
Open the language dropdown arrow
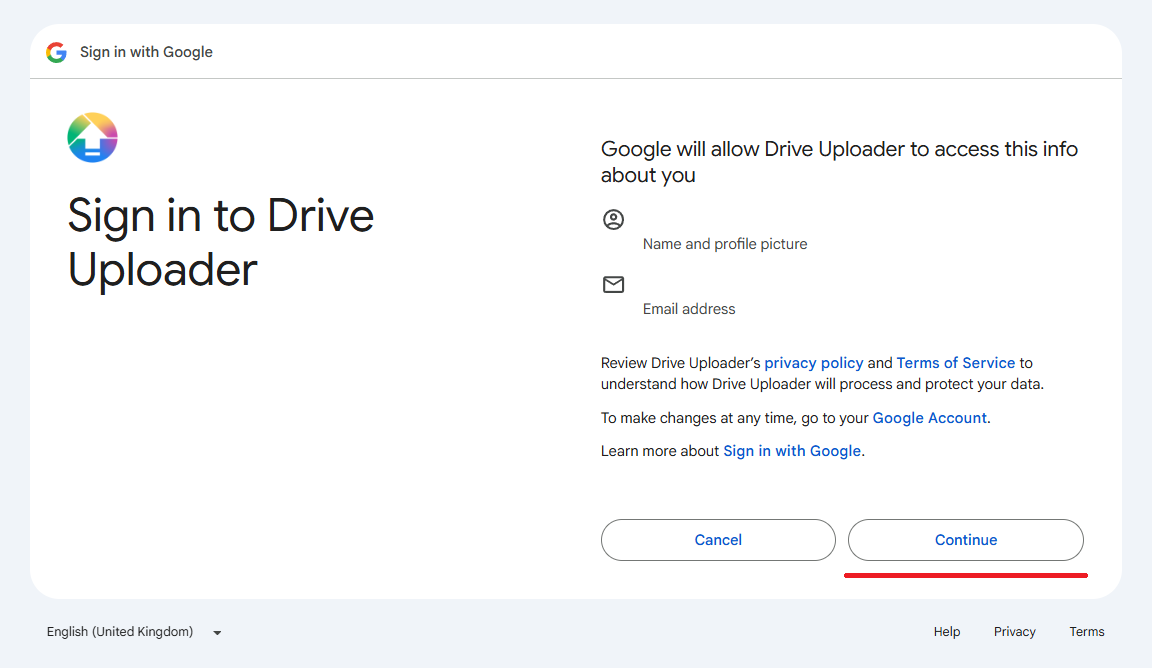point(217,633)
